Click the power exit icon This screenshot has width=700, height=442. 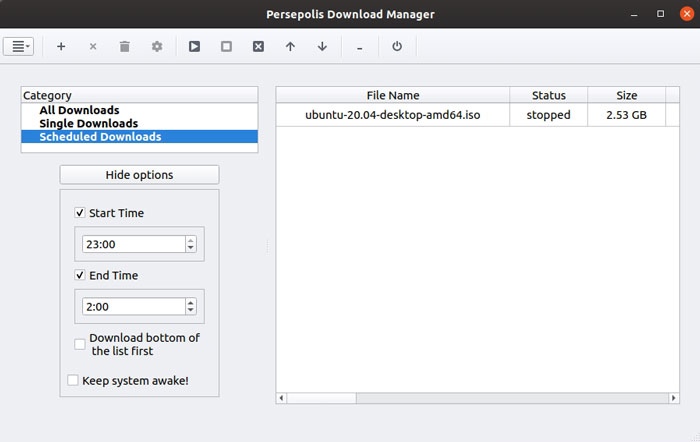pos(397,46)
